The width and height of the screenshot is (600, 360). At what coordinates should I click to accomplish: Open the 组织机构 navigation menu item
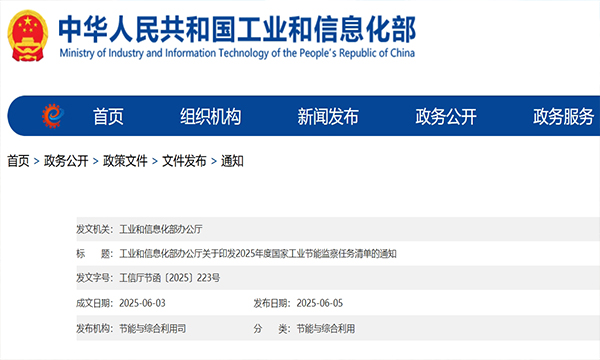[x=210, y=116]
